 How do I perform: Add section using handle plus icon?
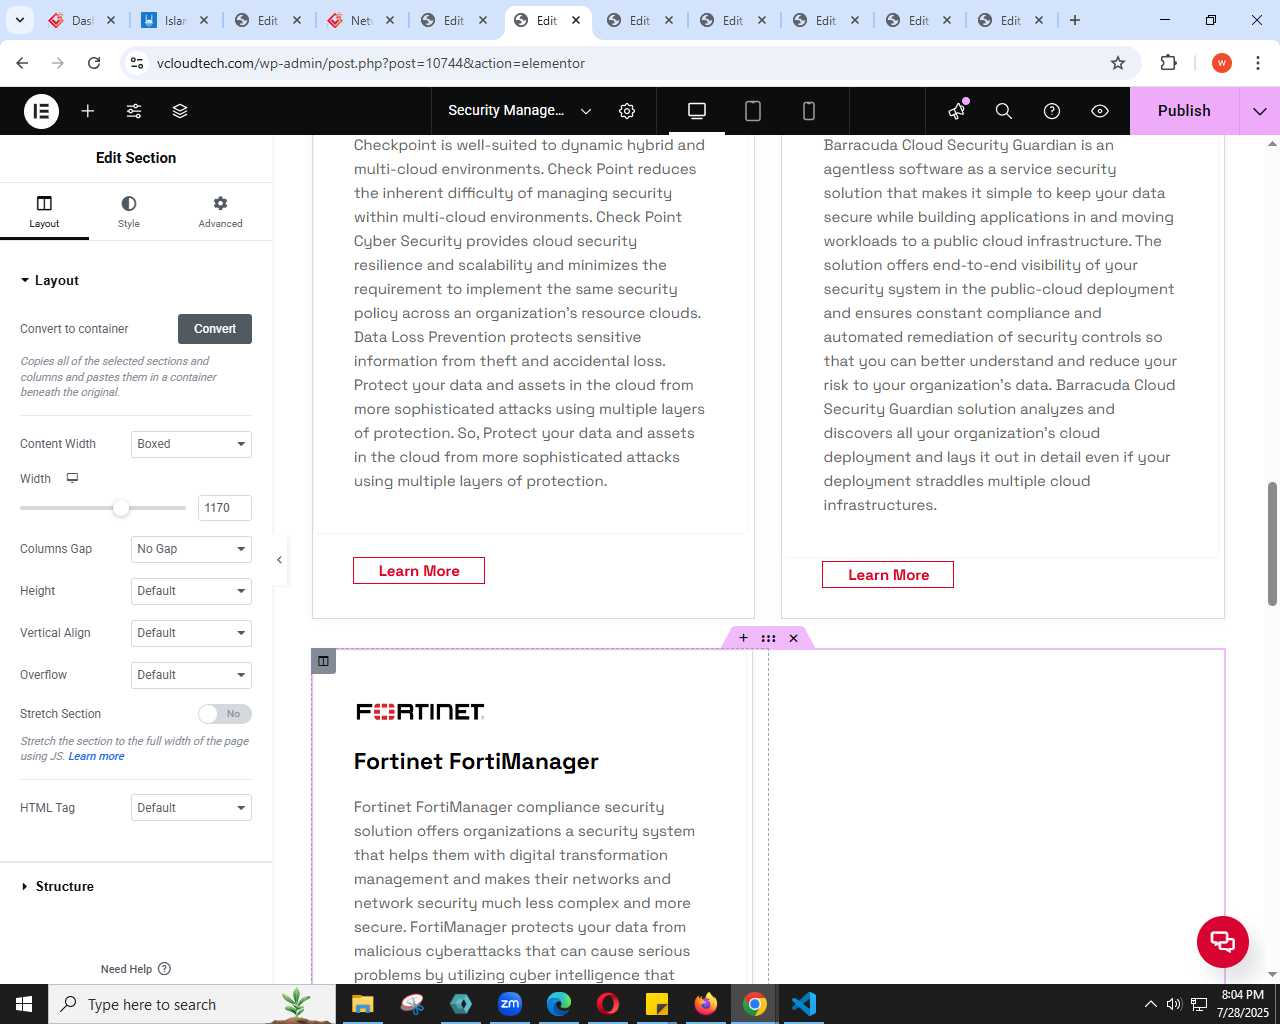point(743,638)
